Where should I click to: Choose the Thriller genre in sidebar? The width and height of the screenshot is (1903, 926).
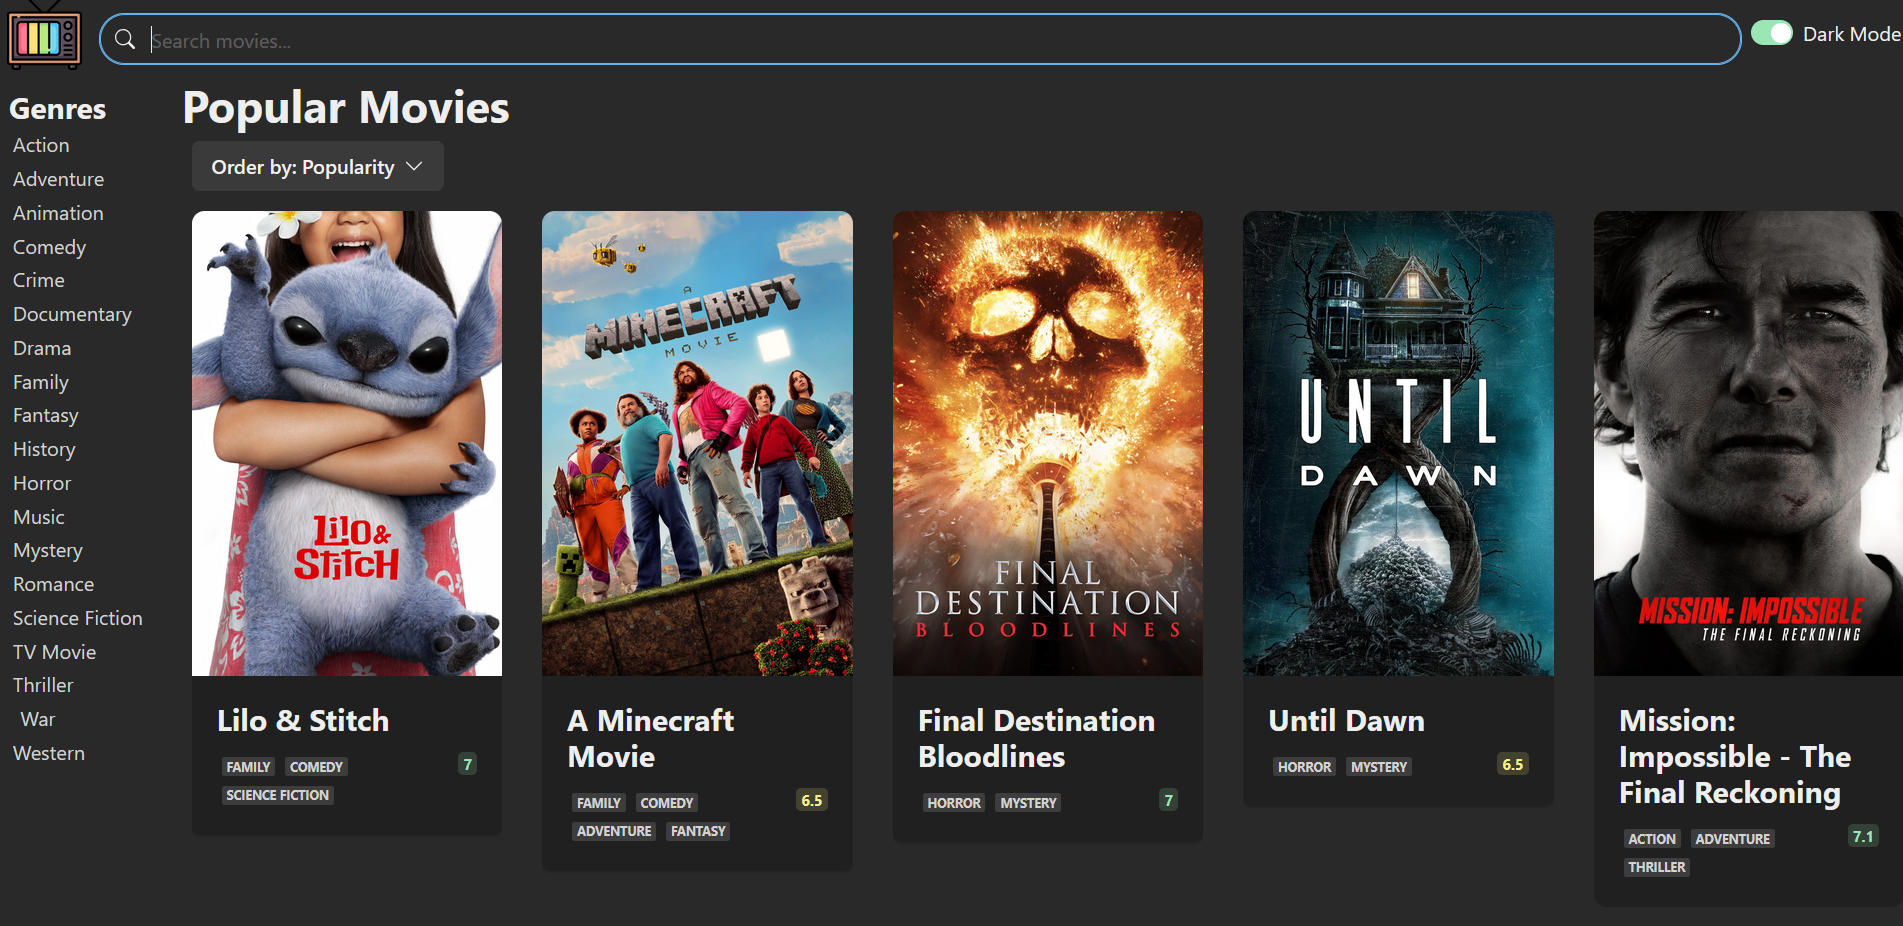point(43,685)
